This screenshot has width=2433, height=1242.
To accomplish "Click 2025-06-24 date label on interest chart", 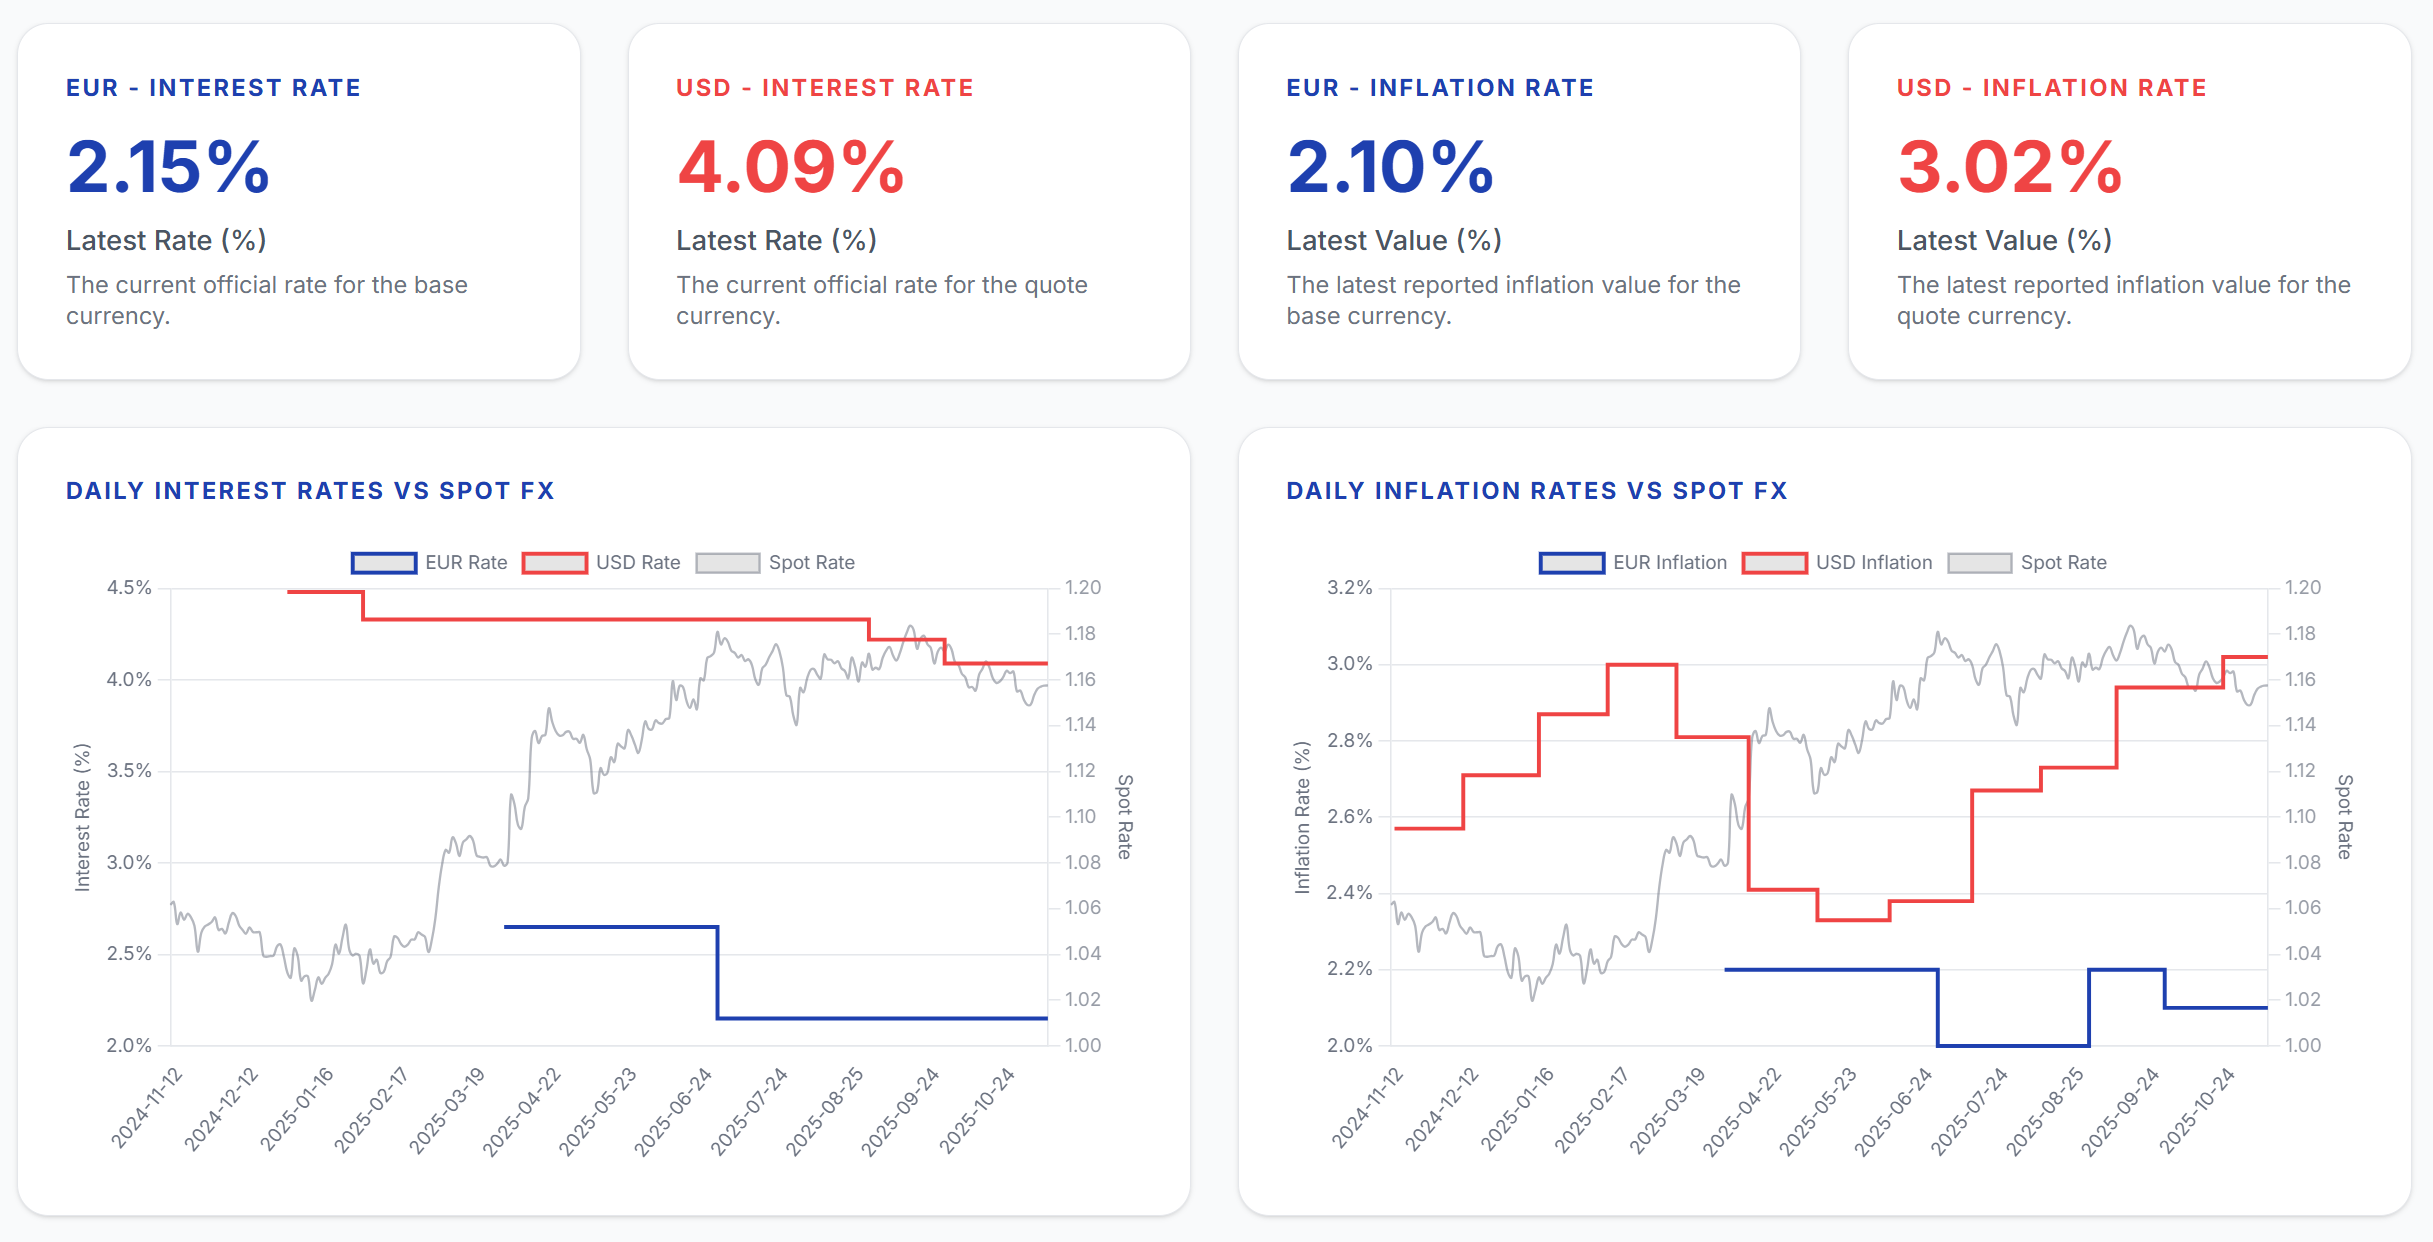I will click(674, 1111).
